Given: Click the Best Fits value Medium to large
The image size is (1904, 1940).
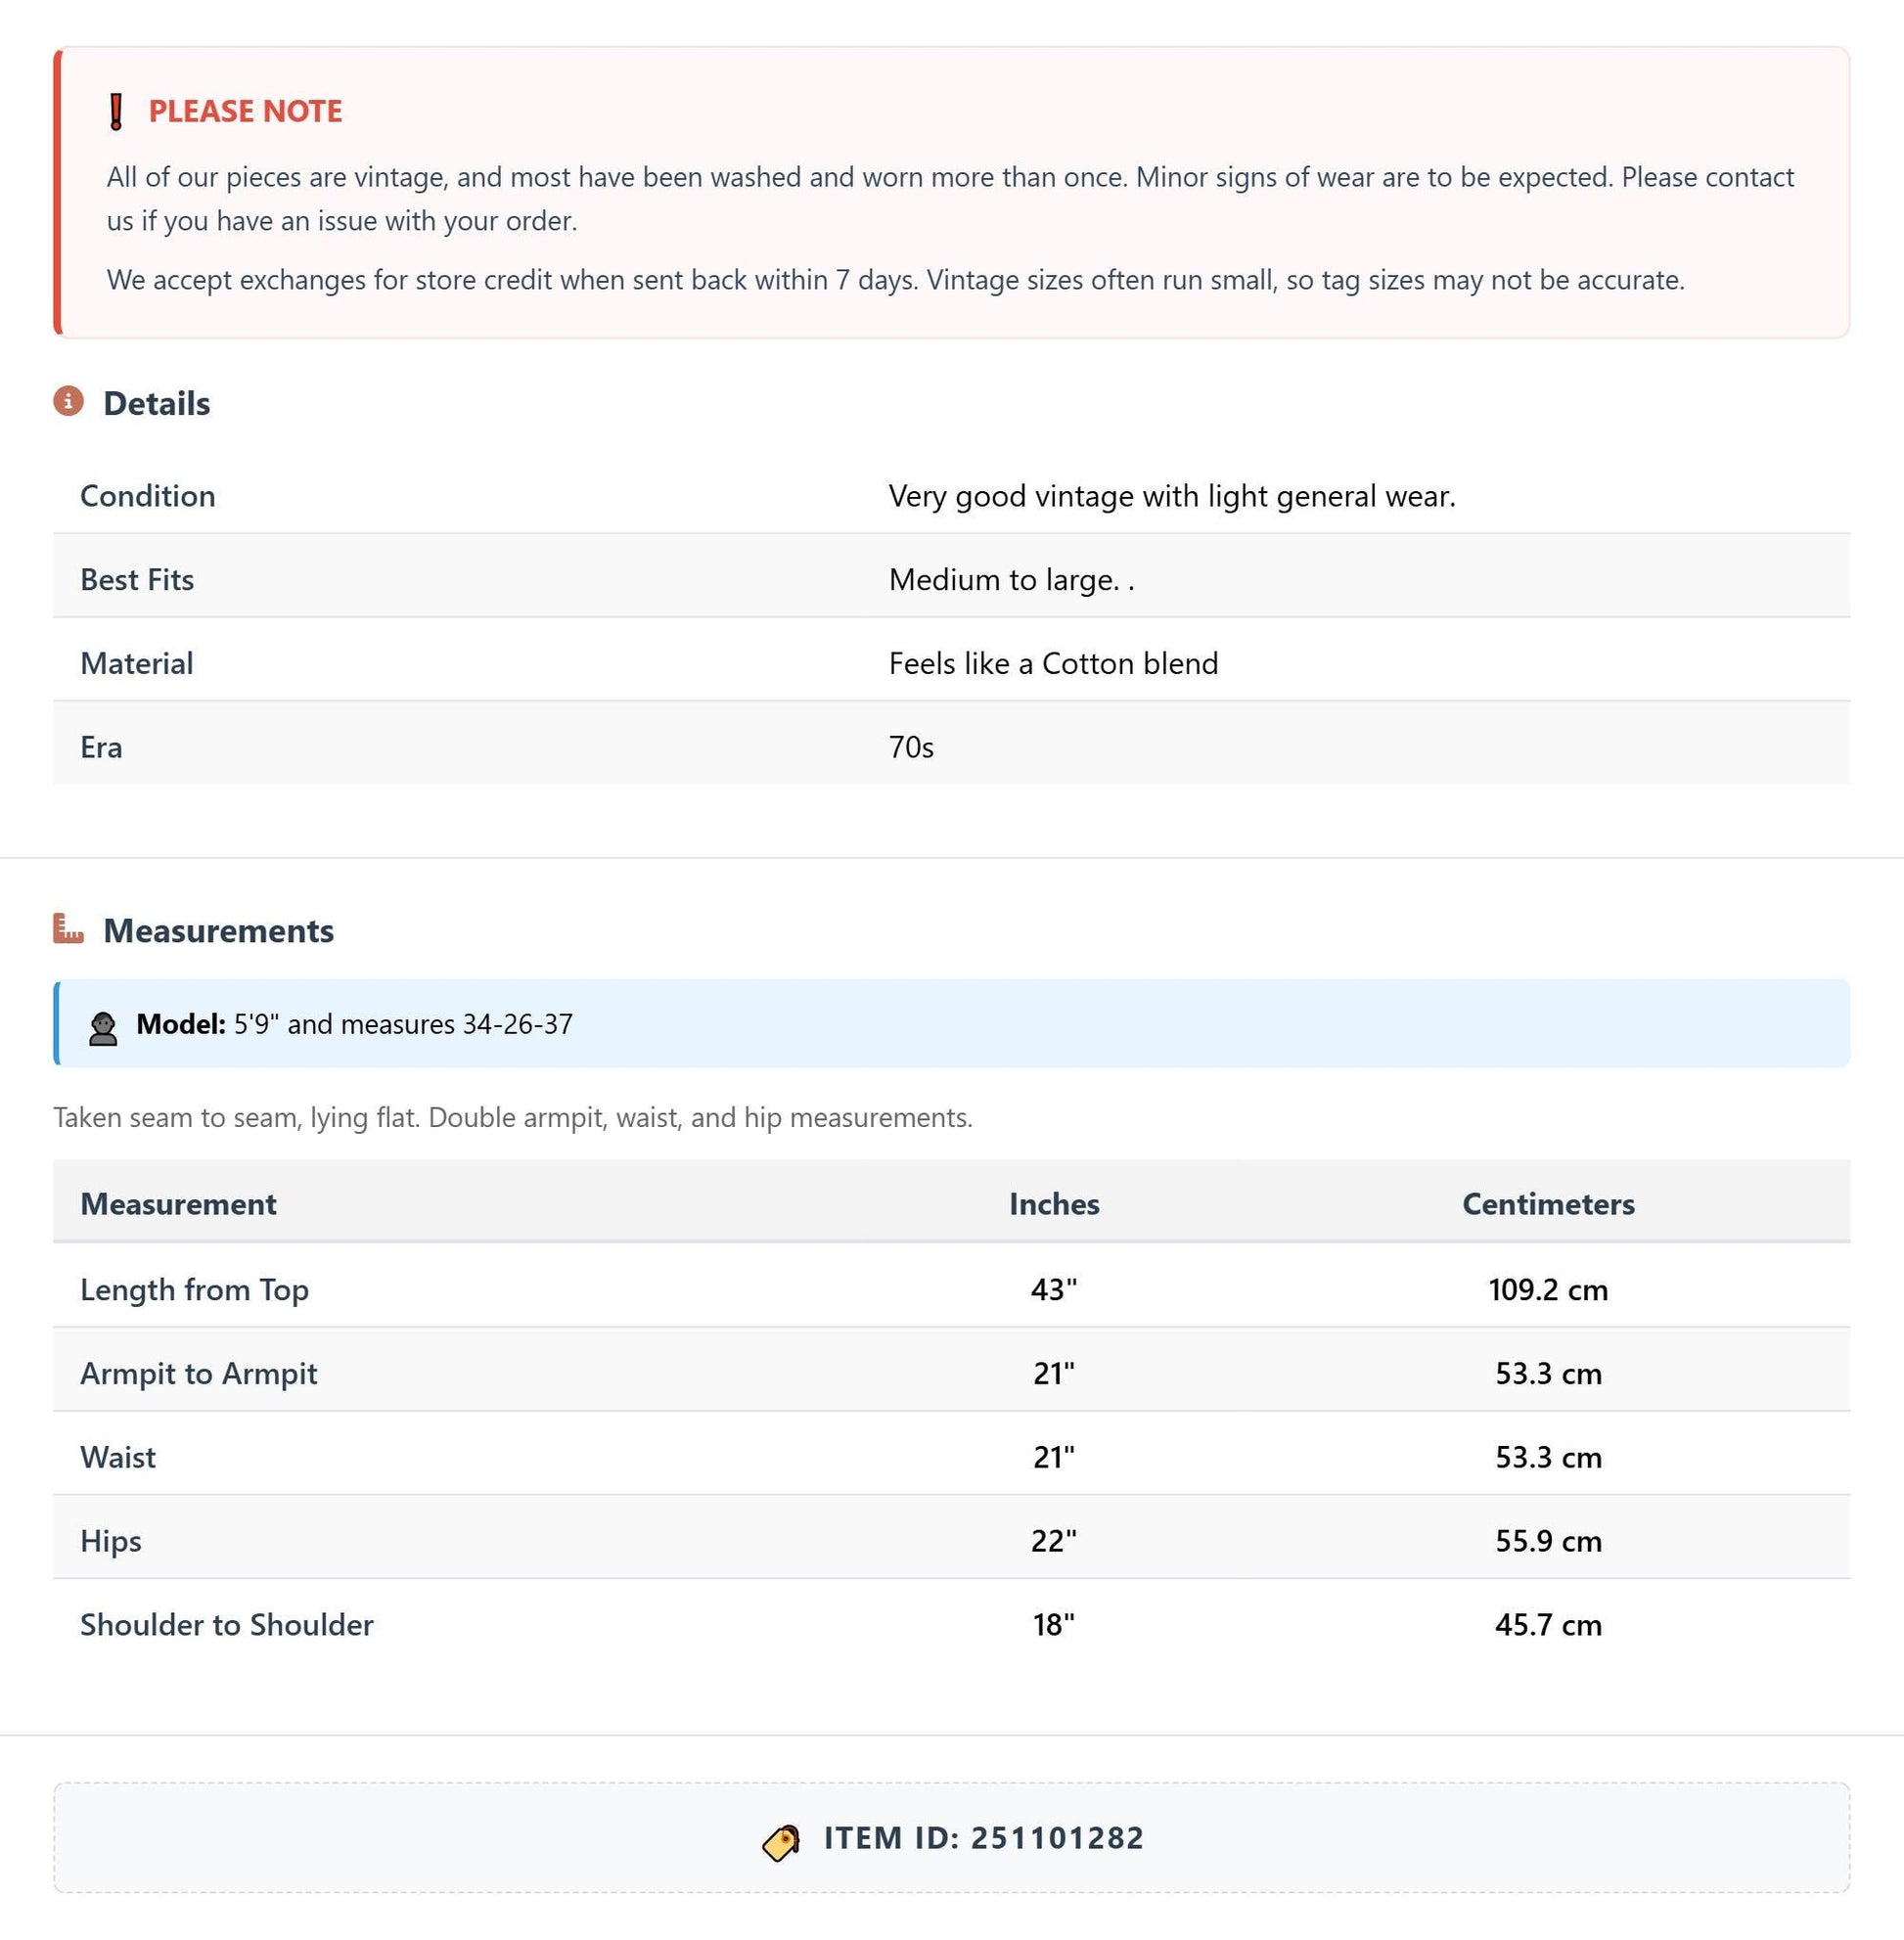Looking at the screenshot, I should point(1011,580).
